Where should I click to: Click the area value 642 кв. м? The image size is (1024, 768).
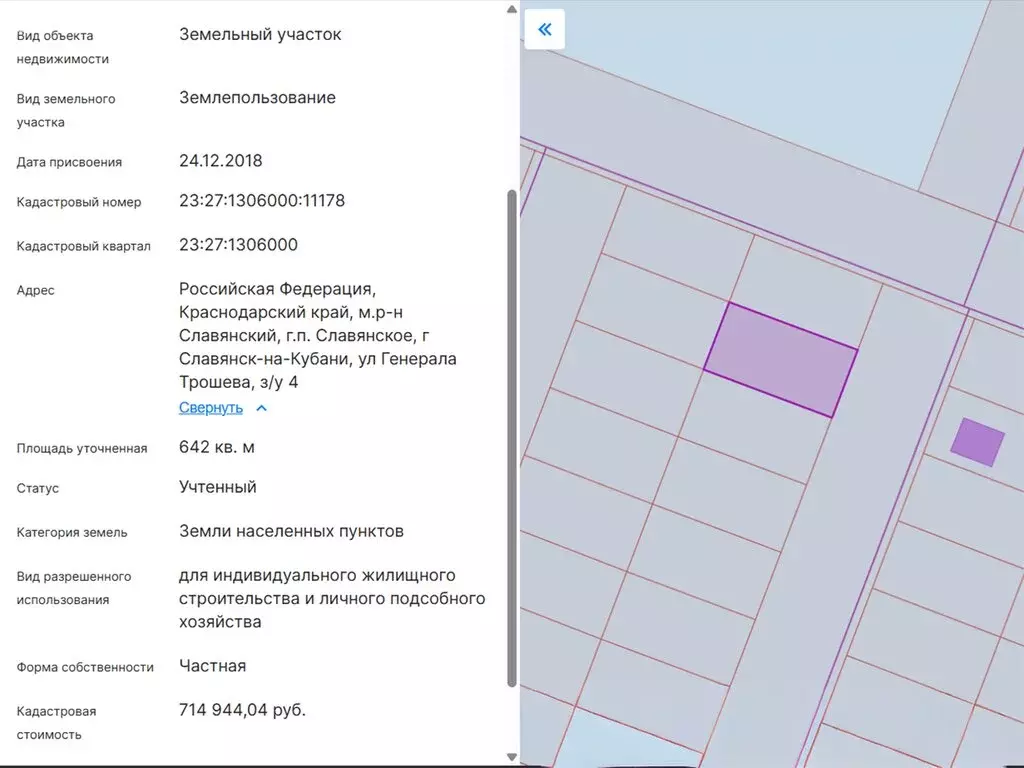coord(216,447)
